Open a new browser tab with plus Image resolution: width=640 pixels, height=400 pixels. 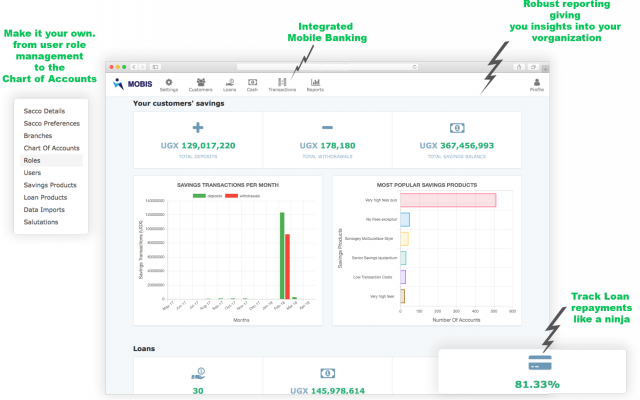pyautogui.click(x=545, y=69)
